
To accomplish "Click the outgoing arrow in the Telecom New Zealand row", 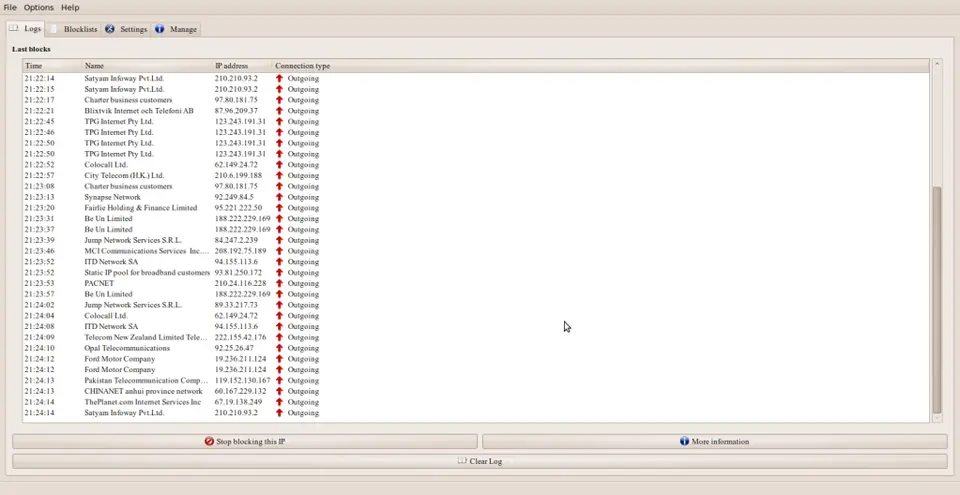I will [279, 338].
